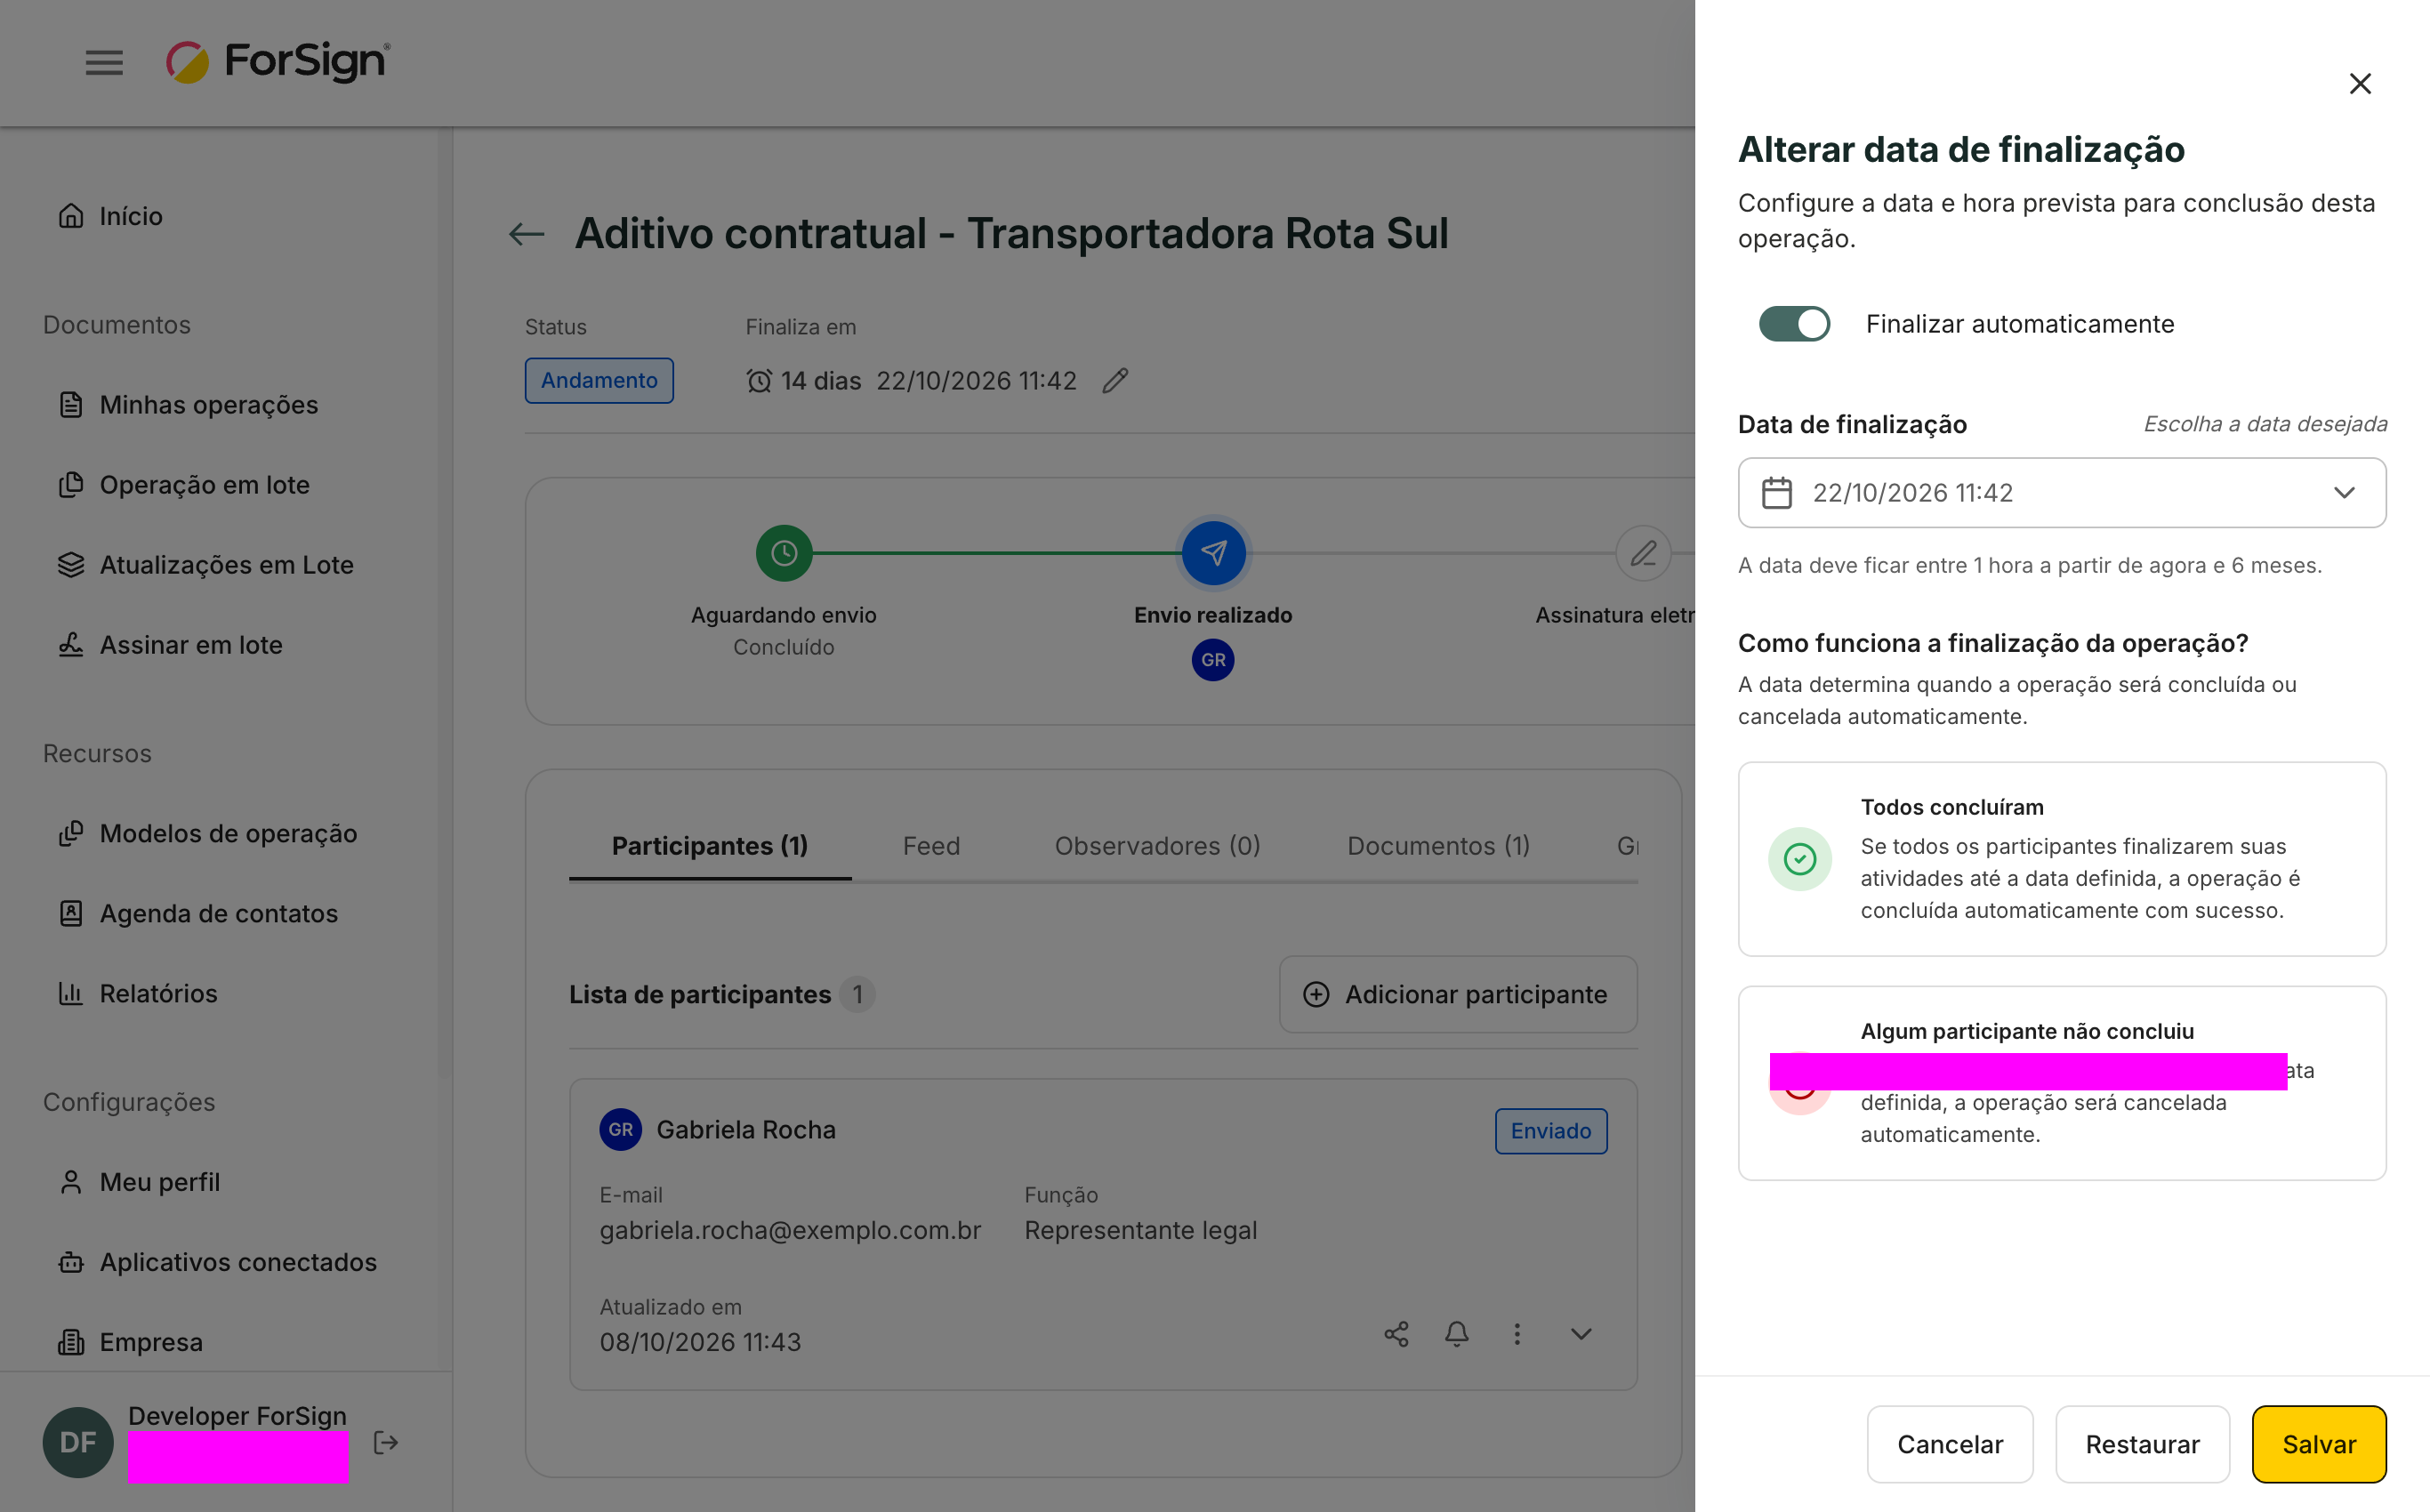The height and width of the screenshot is (1512, 2430).
Task: Open Modelos de operação
Action: (208, 834)
